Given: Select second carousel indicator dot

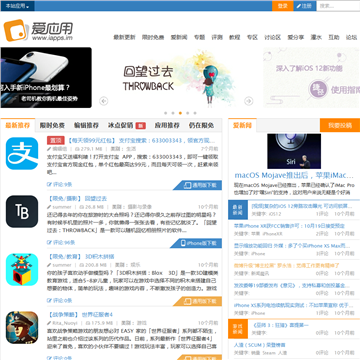Looking at the screenshot, I should 173,113.
